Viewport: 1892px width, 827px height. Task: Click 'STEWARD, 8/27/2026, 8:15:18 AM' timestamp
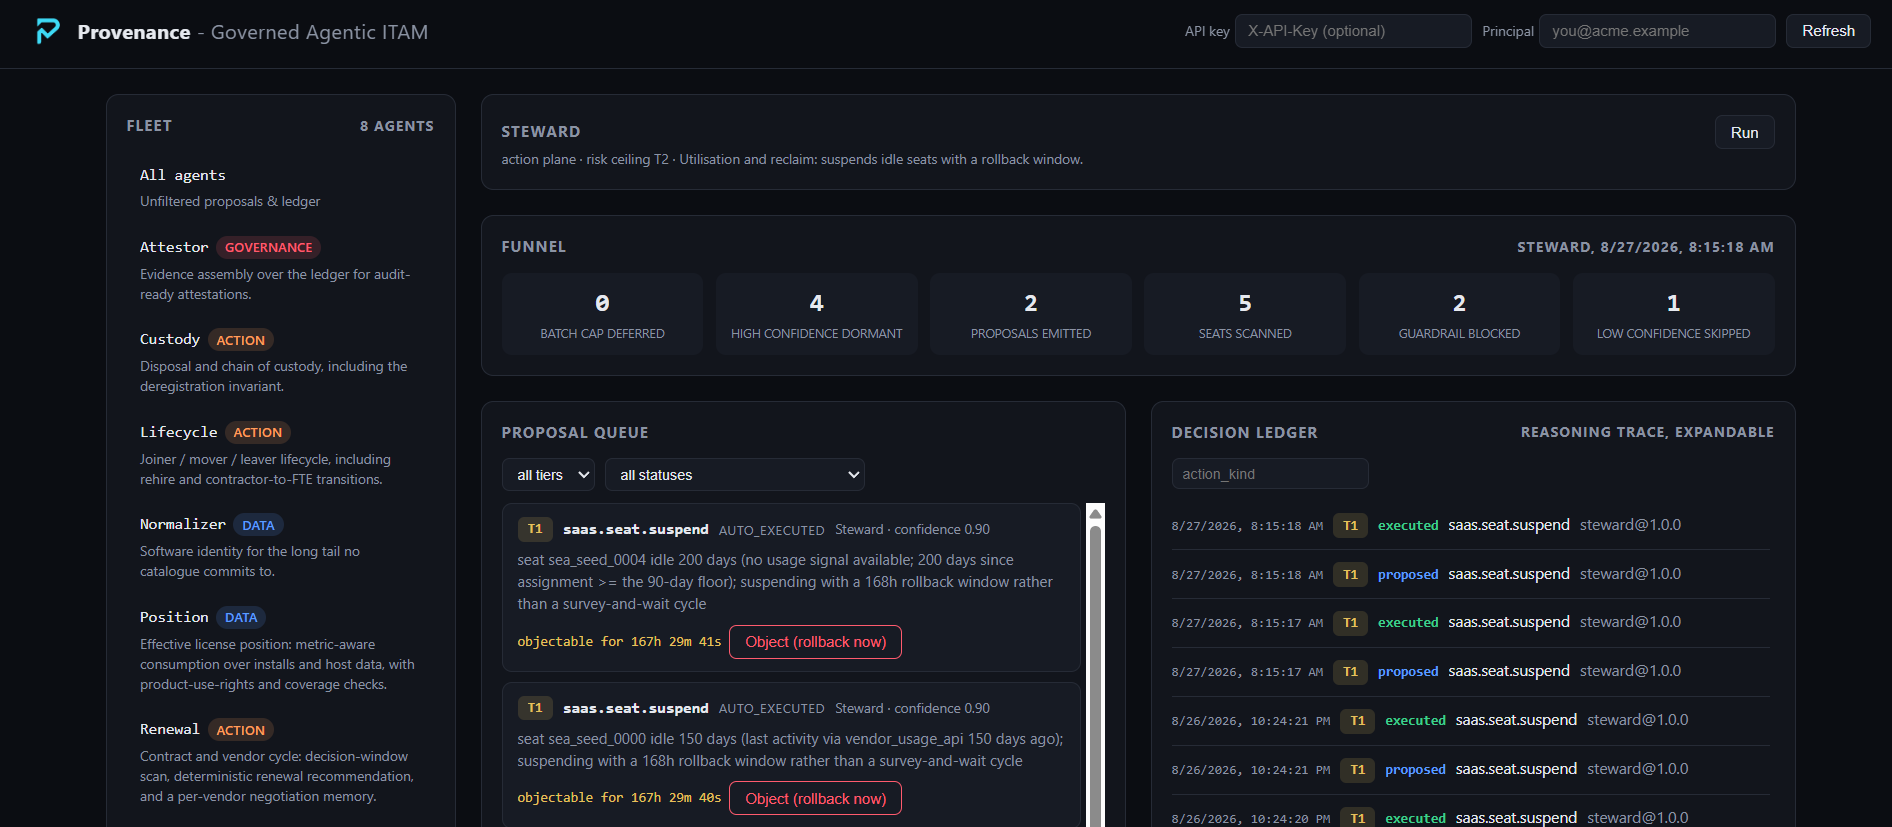click(1645, 247)
